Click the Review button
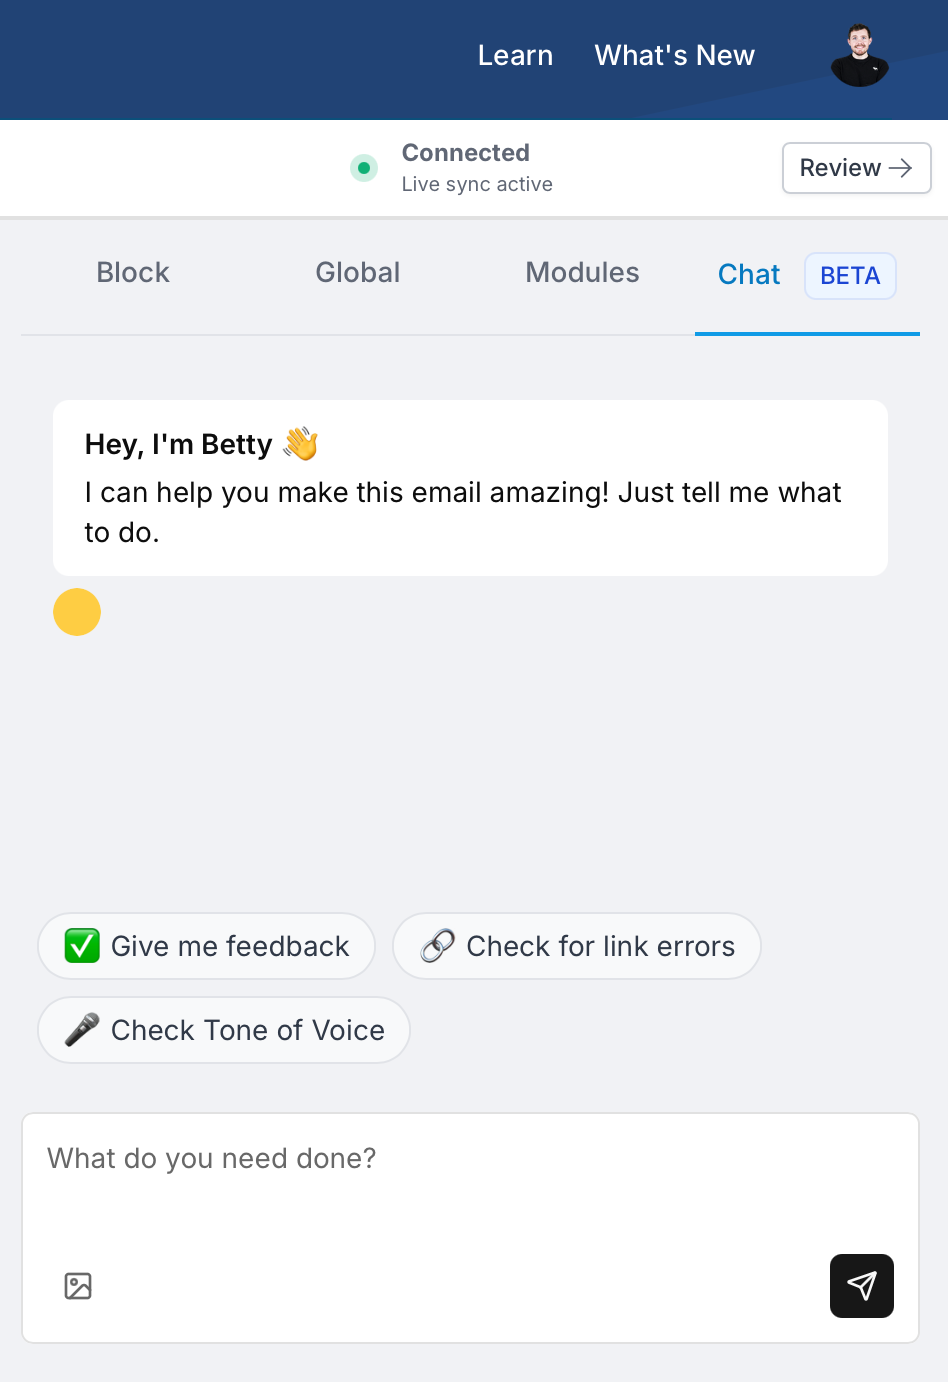This screenshot has width=948, height=1382. 856,168
